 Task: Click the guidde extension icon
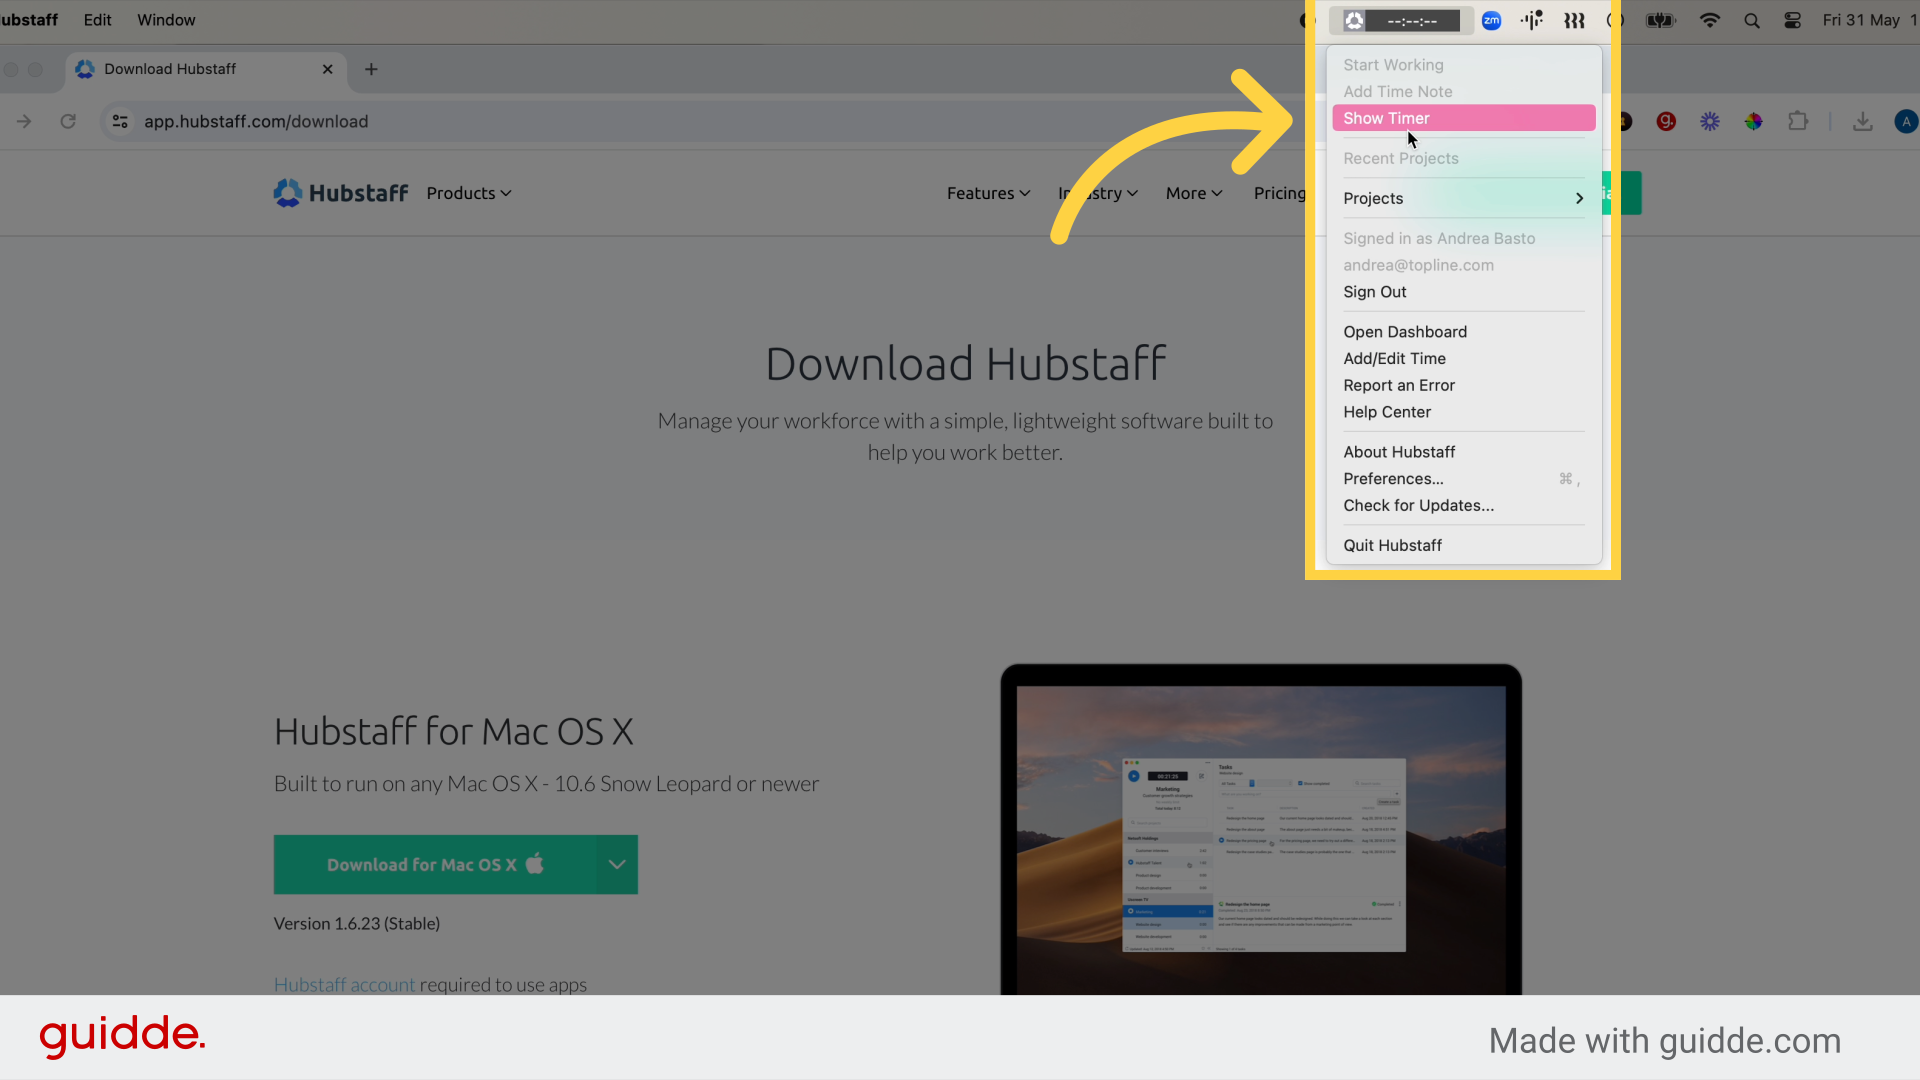tap(1666, 121)
